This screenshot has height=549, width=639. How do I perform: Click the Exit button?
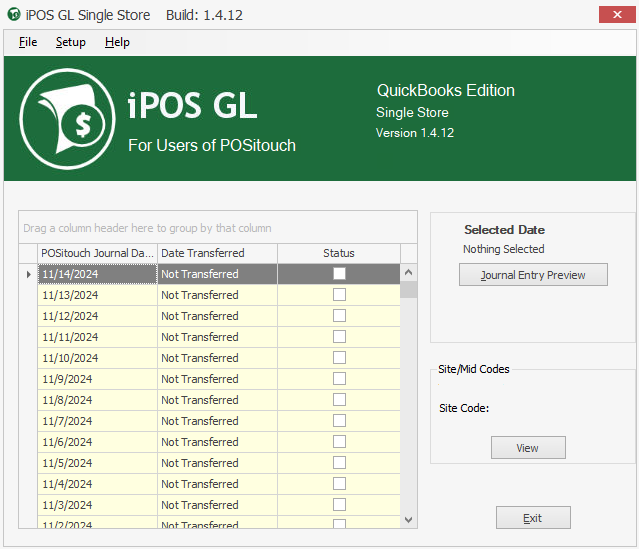coord(533,518)
